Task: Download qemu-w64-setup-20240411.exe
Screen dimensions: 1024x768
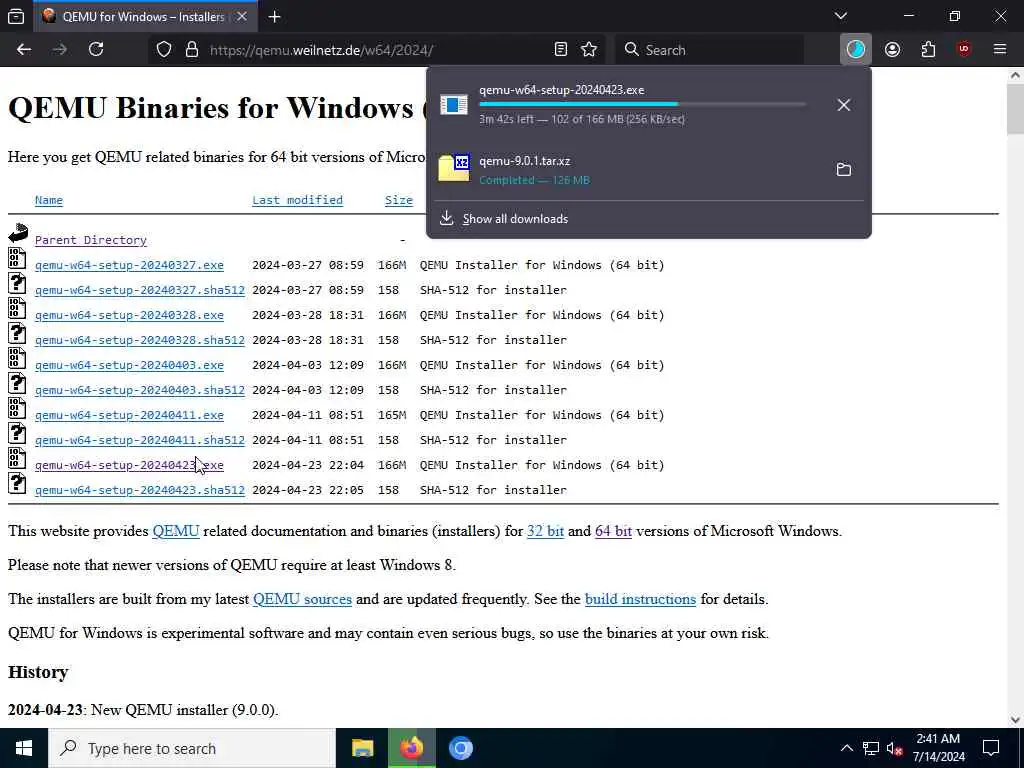Action: tap(129, 415)
